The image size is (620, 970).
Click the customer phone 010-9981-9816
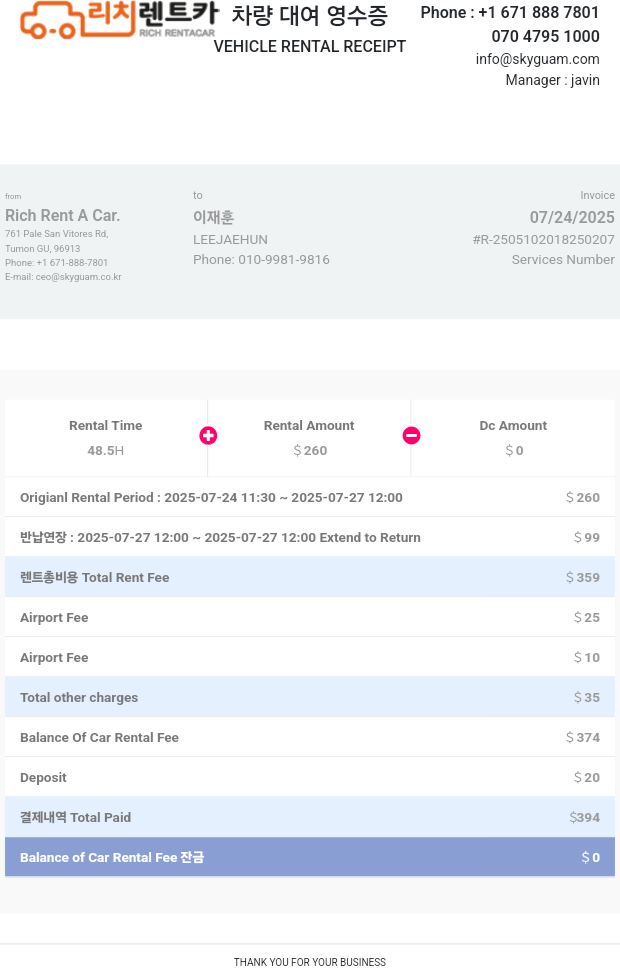[284, 260]
